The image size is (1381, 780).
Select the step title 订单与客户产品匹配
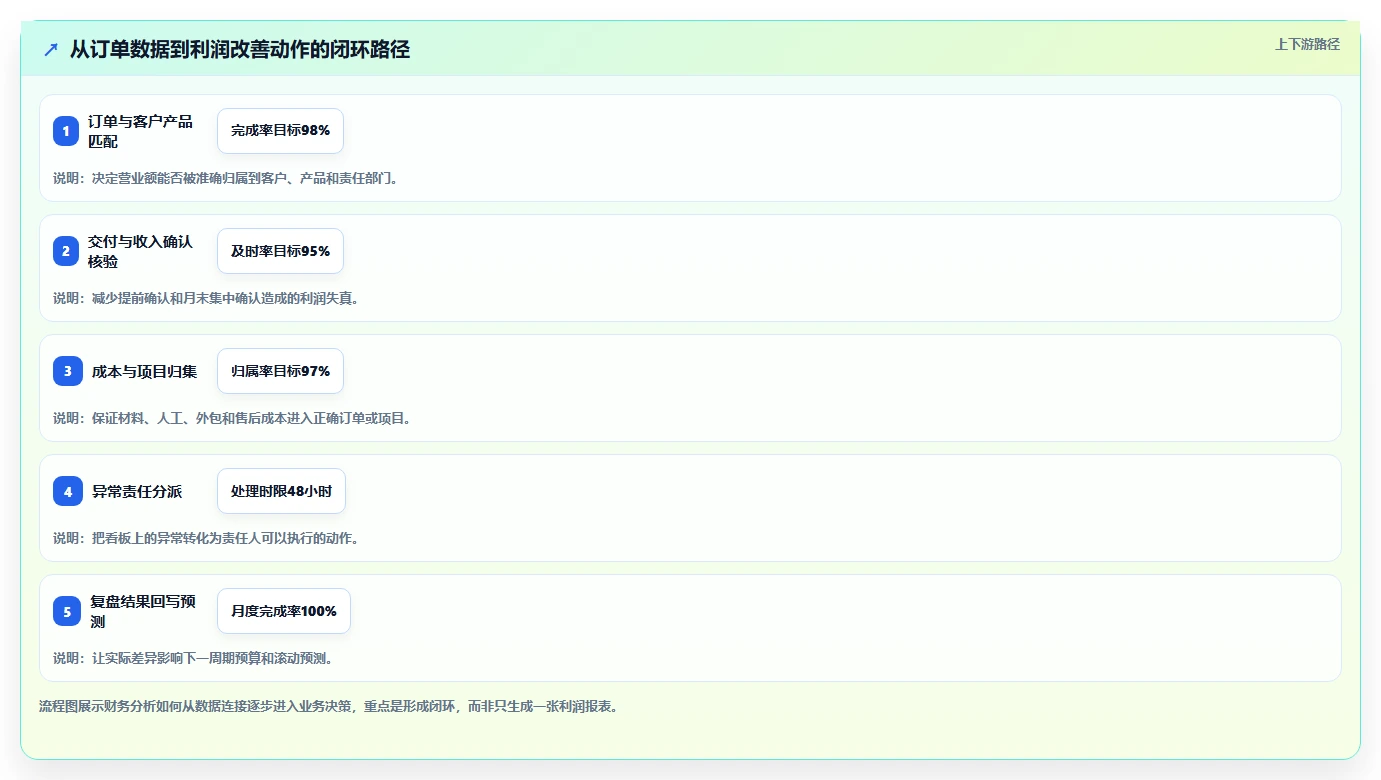(140, 131)
